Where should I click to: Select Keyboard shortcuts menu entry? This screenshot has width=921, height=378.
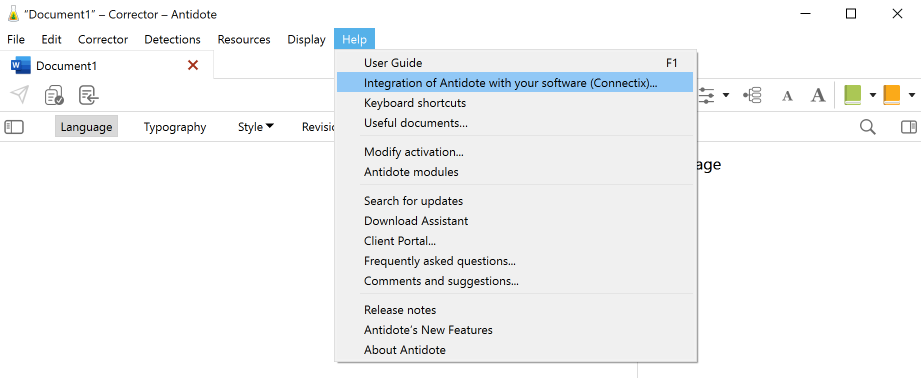point(515,103)
